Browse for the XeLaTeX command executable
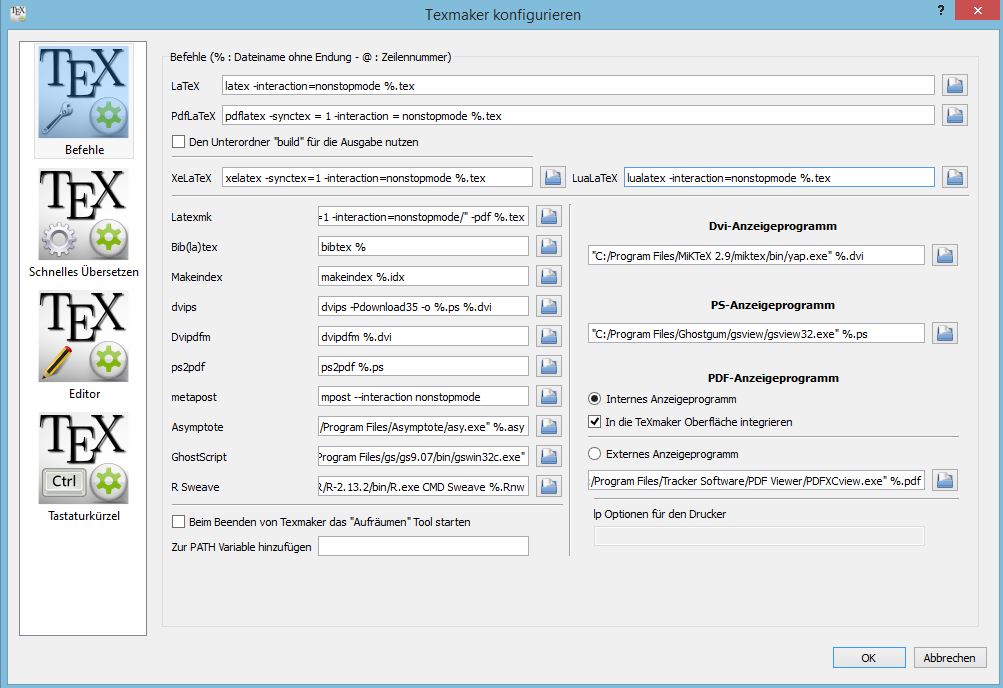This screenshot has height=688, width=1003. (553, 177)
